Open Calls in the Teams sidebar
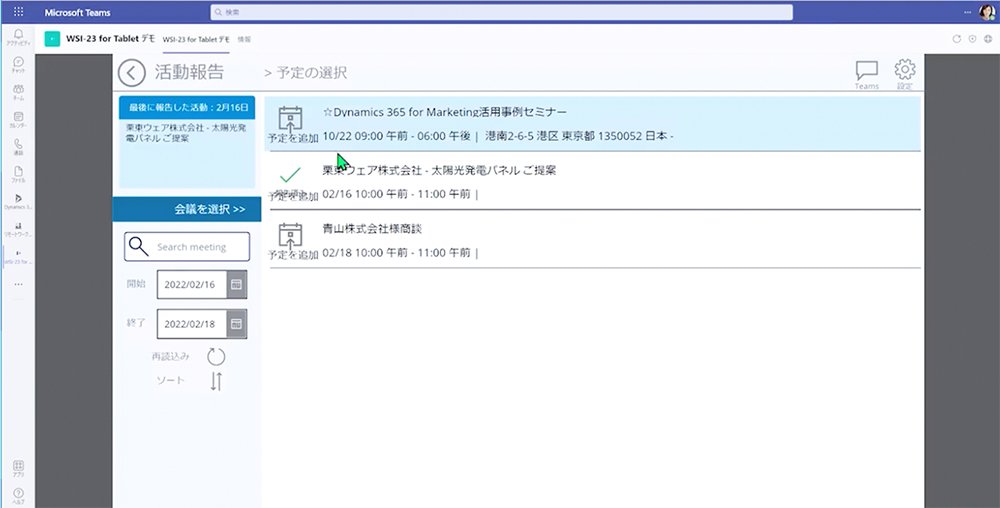Screen dimensions: 1000x508 point(18,147)
